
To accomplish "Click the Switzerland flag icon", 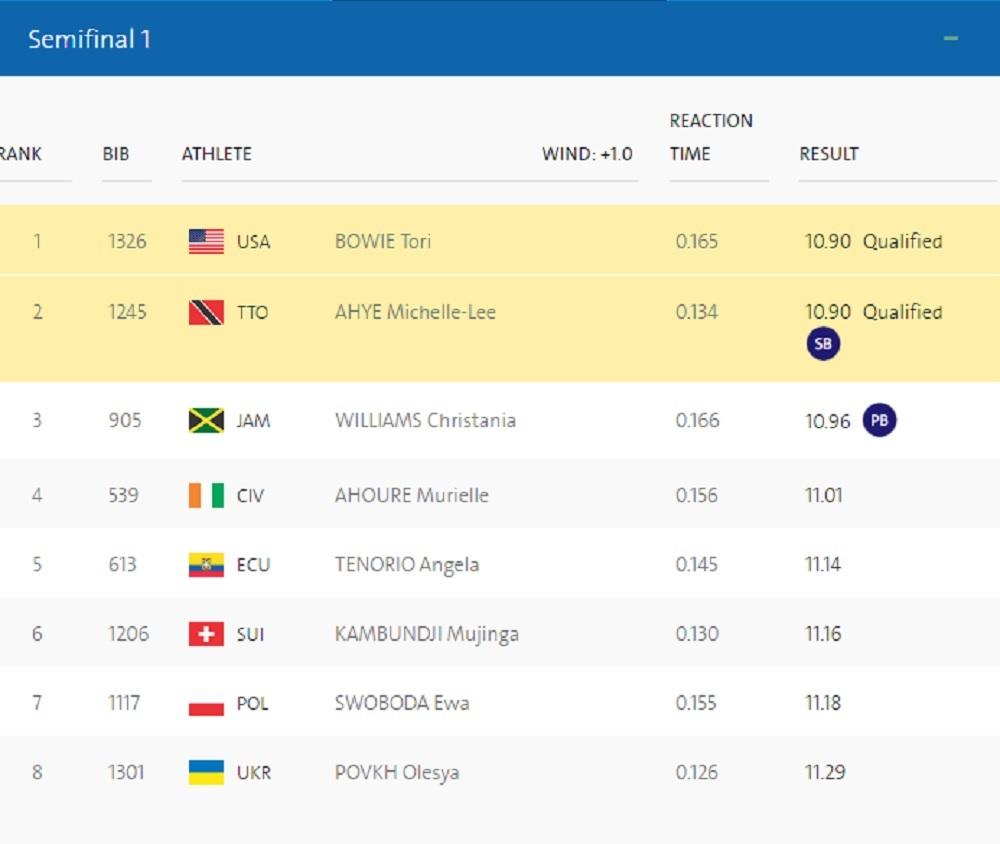I will point(206,634).
